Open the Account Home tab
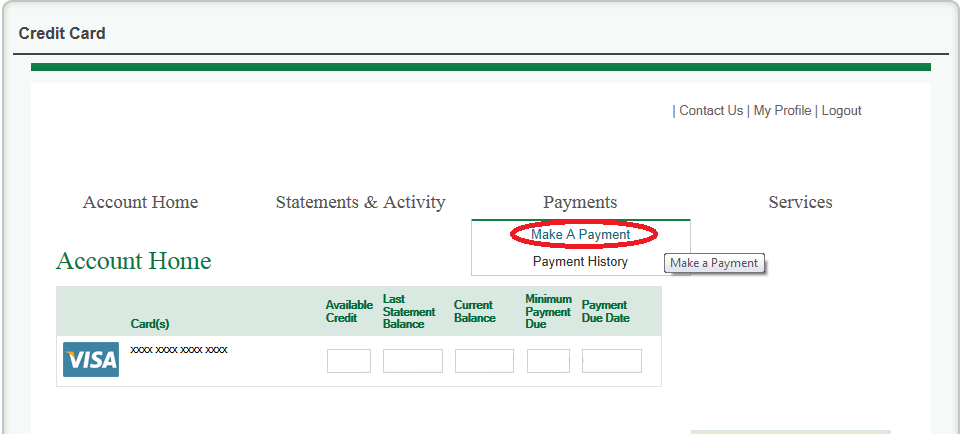This screenshot has height=441, width=973. click(x=140, y=202)
